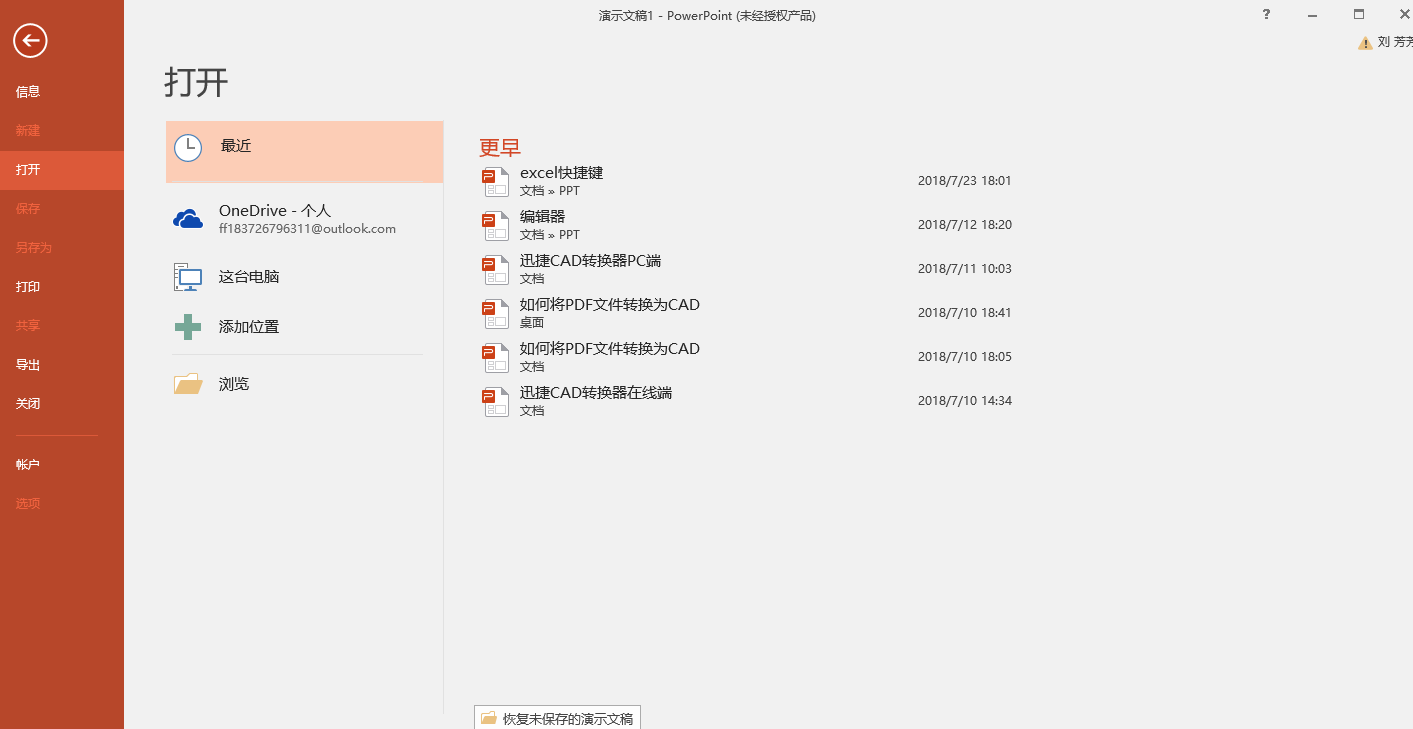The width and height of the screenshot is (1413, 729).
Task: Click 恢复未保存的演示文稿 button
Action: point(557,718)
